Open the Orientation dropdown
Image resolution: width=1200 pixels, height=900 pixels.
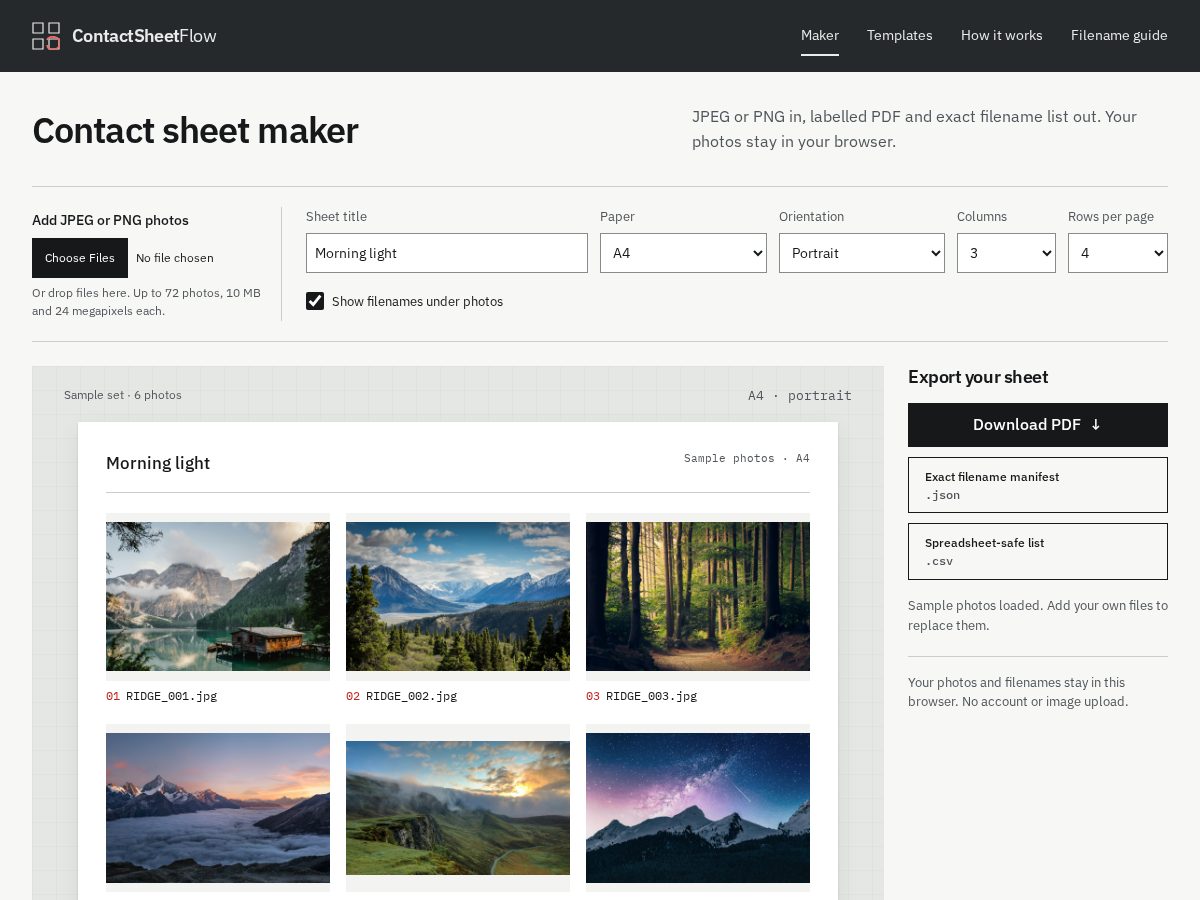862,253
